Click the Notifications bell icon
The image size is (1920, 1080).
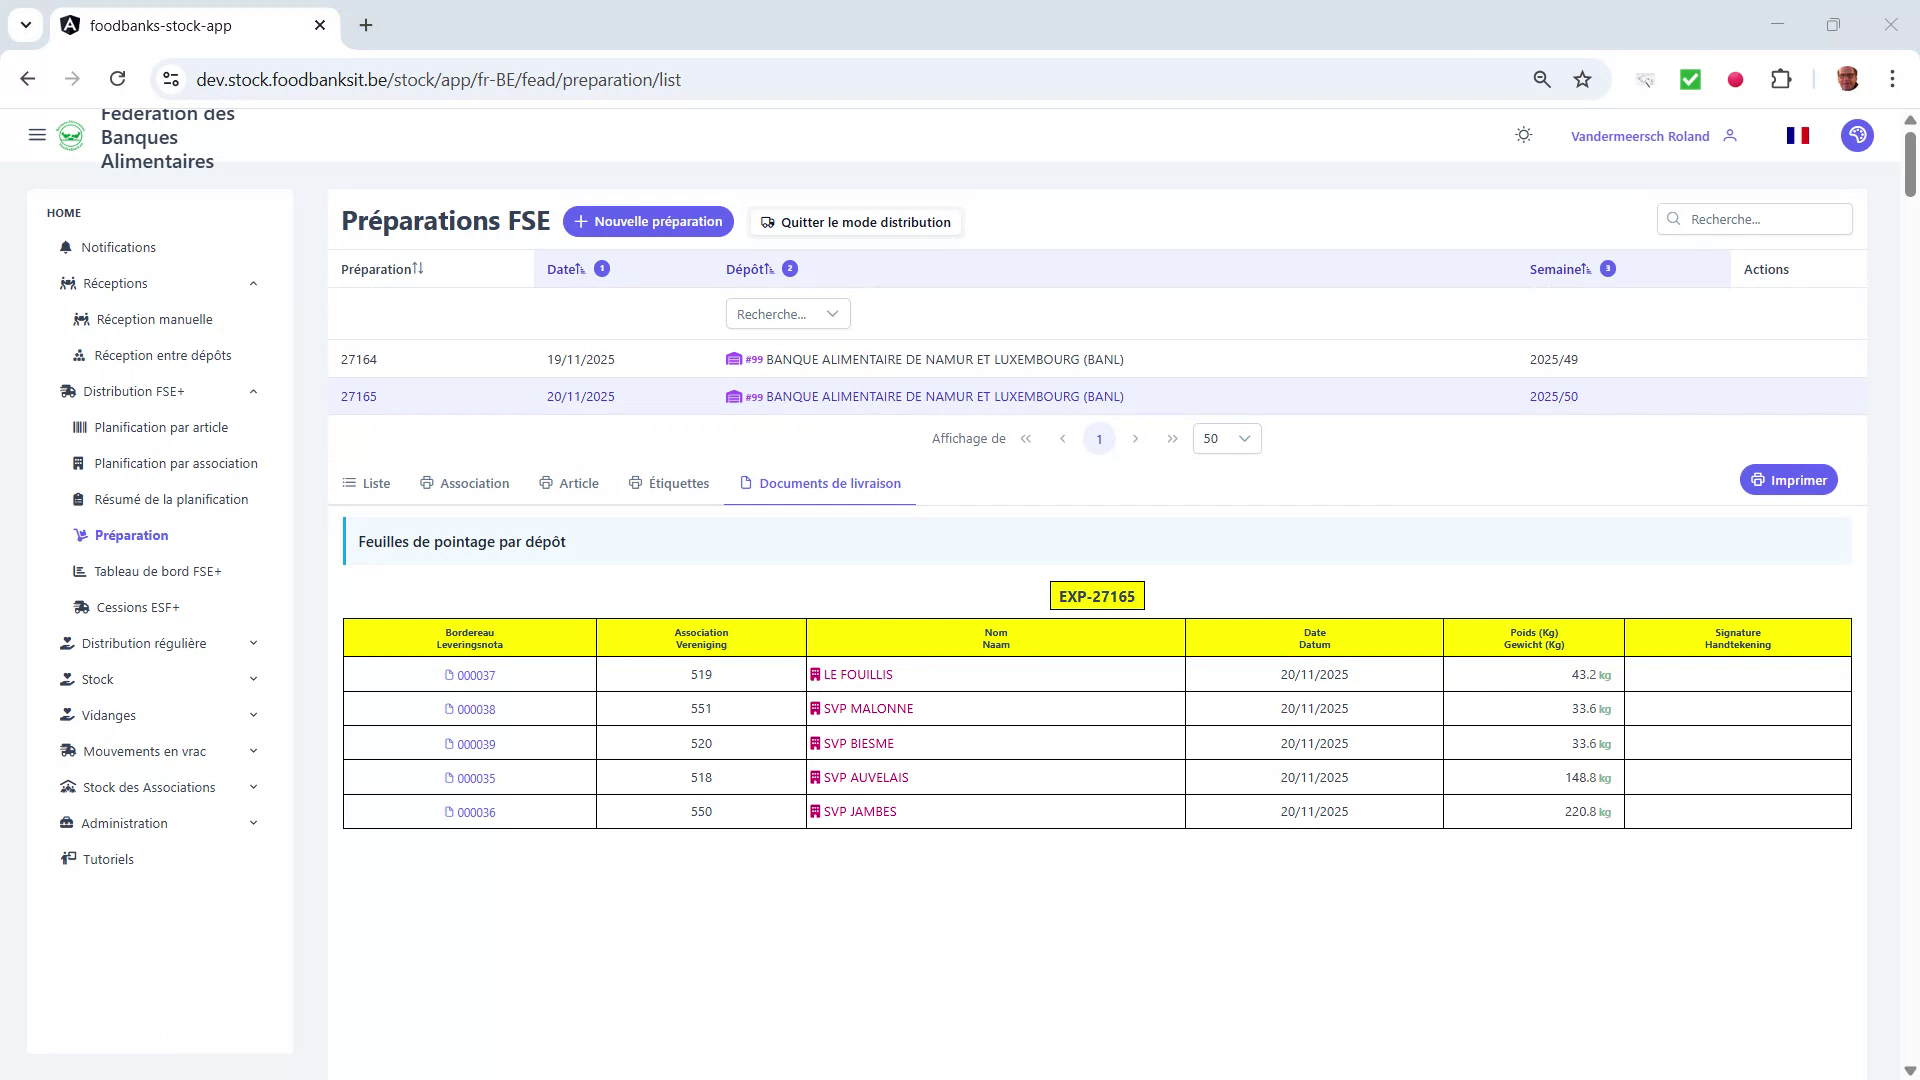pos(65,247)
